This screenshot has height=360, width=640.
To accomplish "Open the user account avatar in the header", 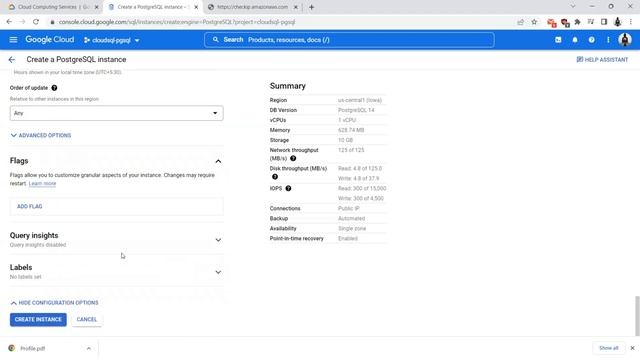I will [x=625, y=40].
